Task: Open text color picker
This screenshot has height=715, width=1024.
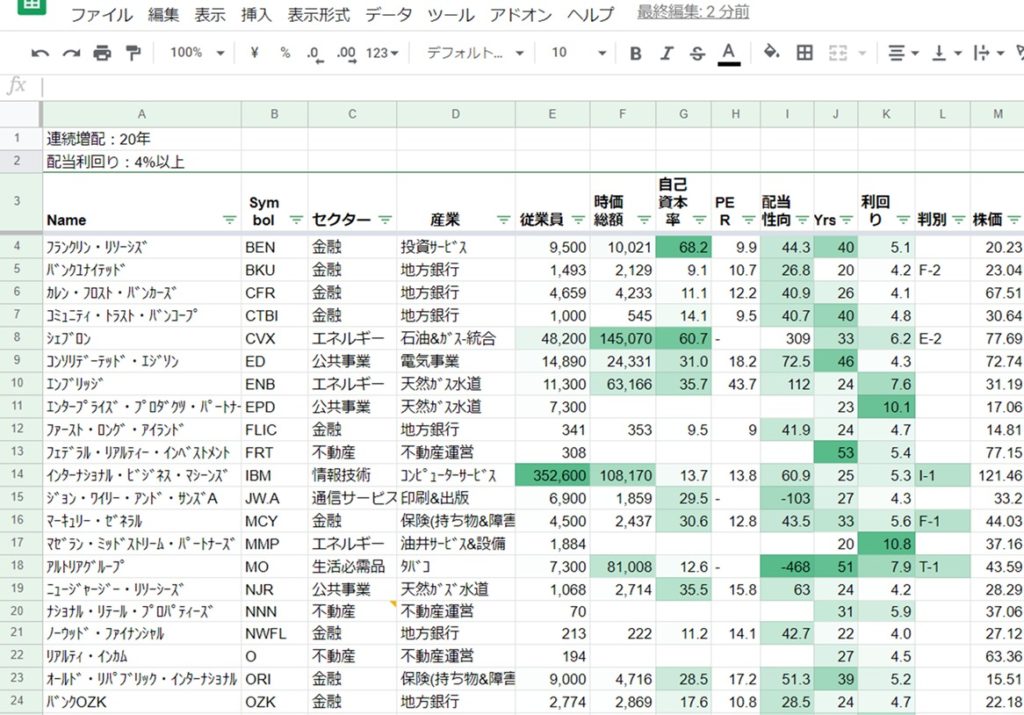Action: pos(729,54)
